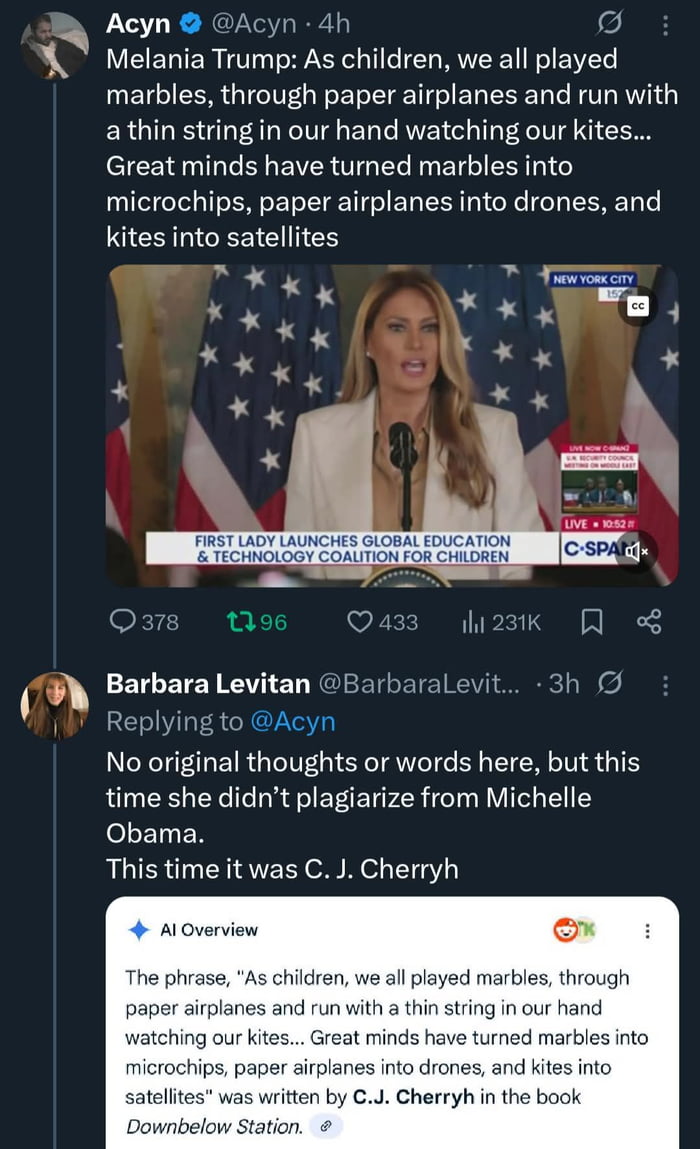Retweet Acyn's post
The height and width of the screenshot is (1149, 700).
pos(241,622)
